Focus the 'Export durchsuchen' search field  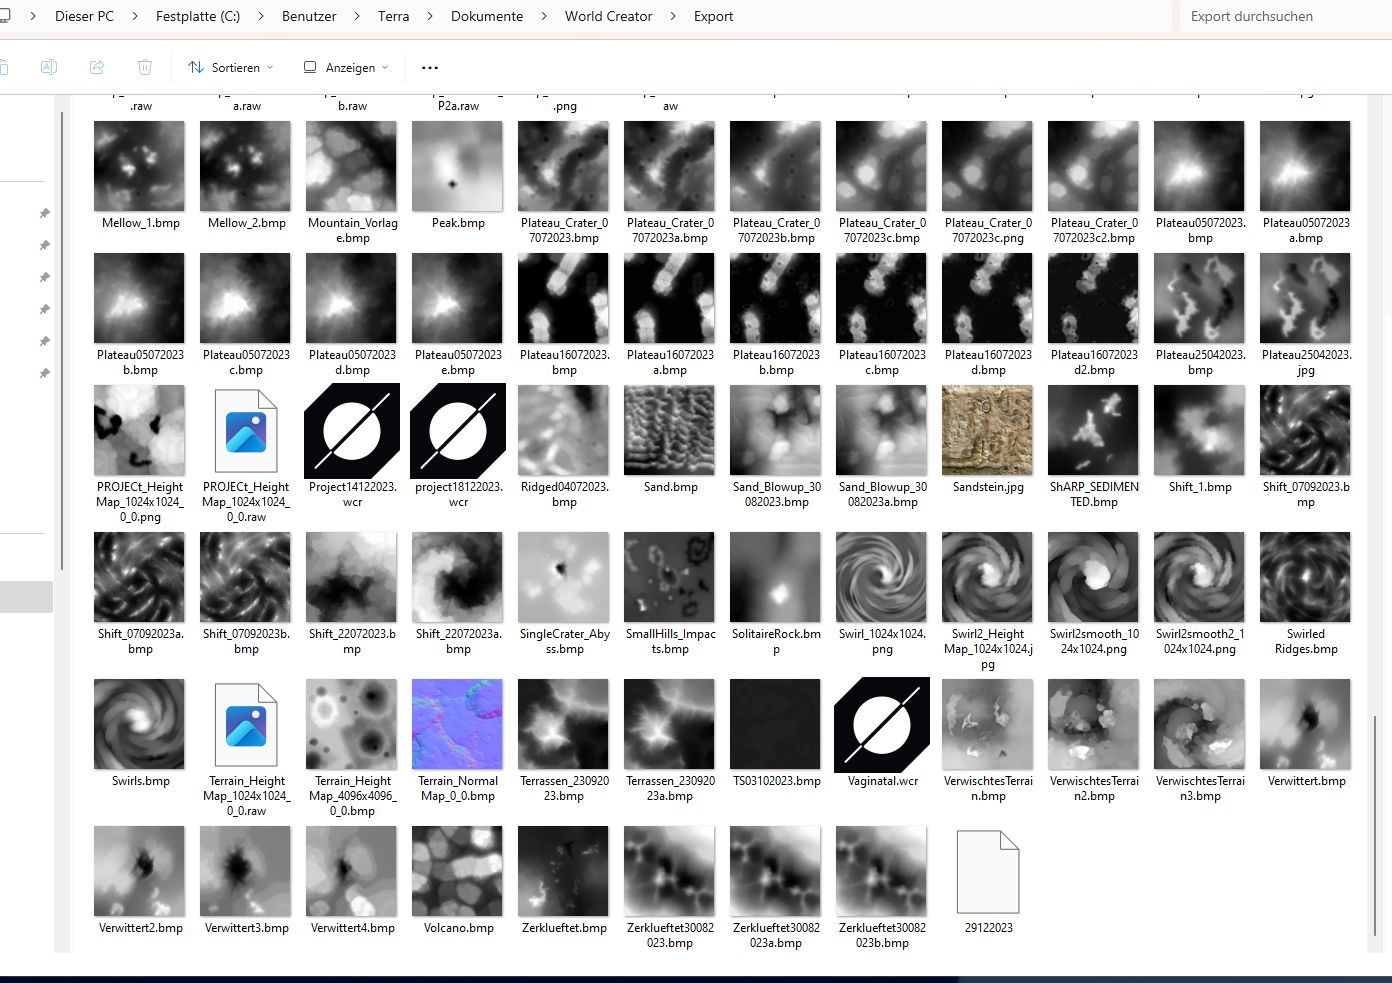1284,16
